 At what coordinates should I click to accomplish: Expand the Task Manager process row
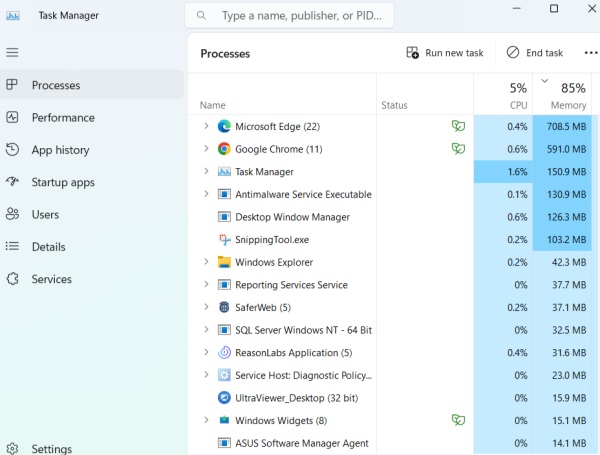[206, 171]
